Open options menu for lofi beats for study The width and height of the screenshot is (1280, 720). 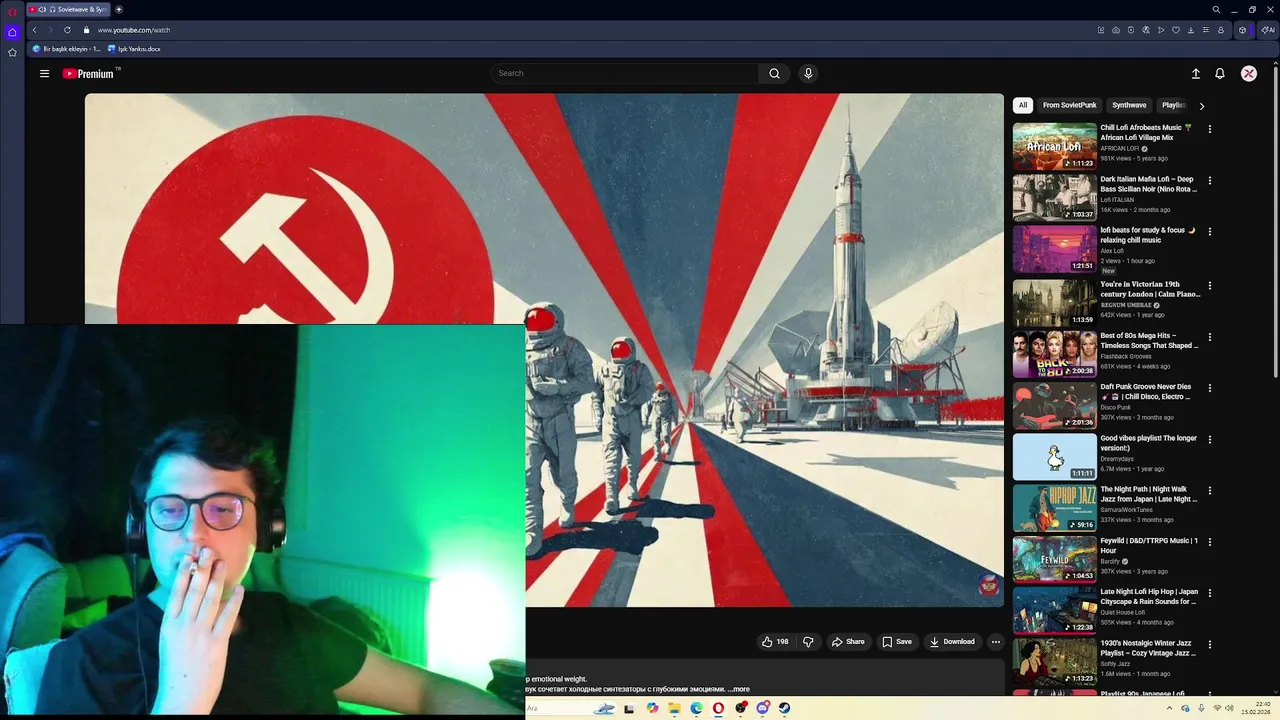tap(1209, 232)
